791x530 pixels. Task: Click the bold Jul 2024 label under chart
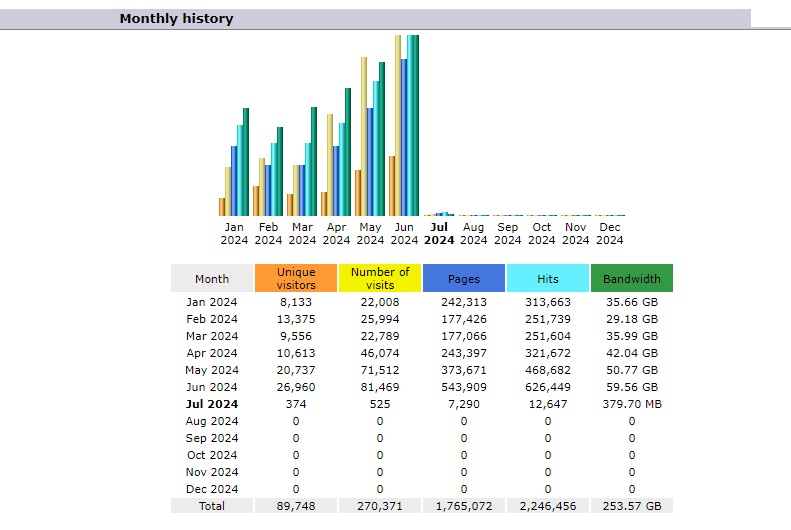(x=439, y=233)
